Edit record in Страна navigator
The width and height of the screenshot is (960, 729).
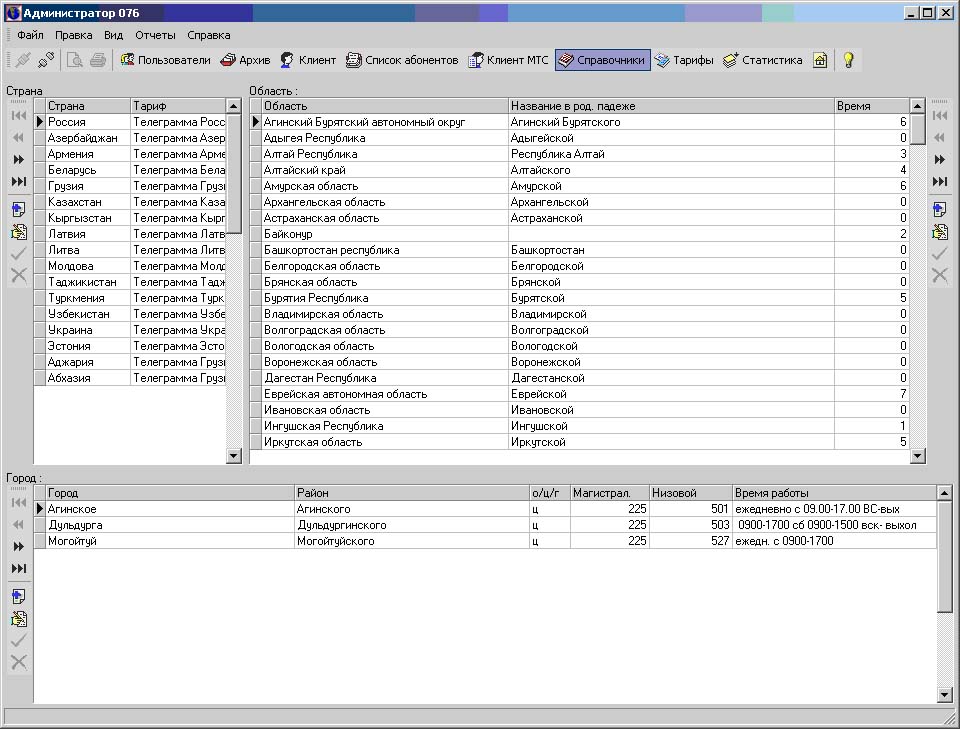pos(18,232)
